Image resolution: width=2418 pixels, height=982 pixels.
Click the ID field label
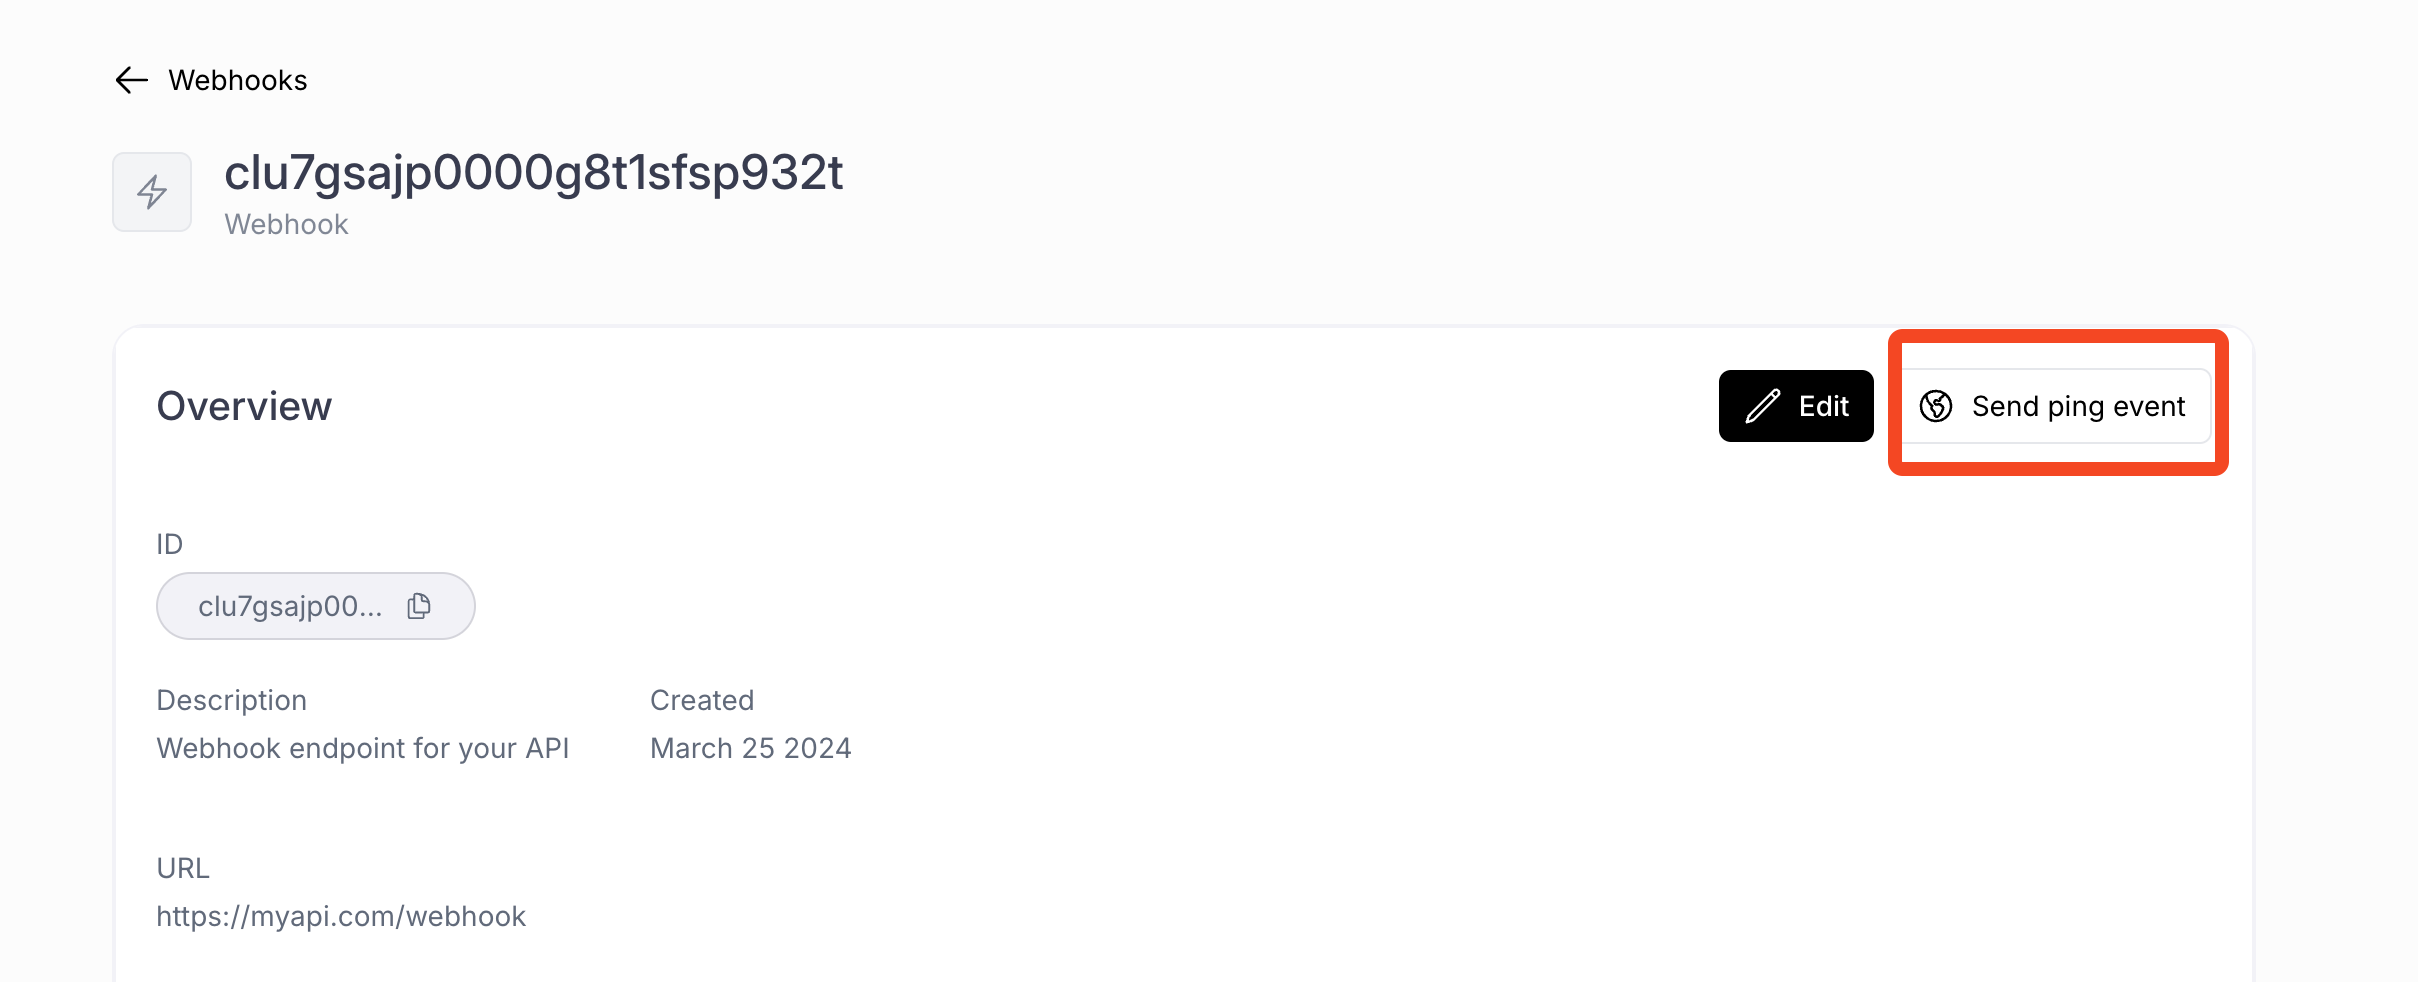tap(169, 543)
